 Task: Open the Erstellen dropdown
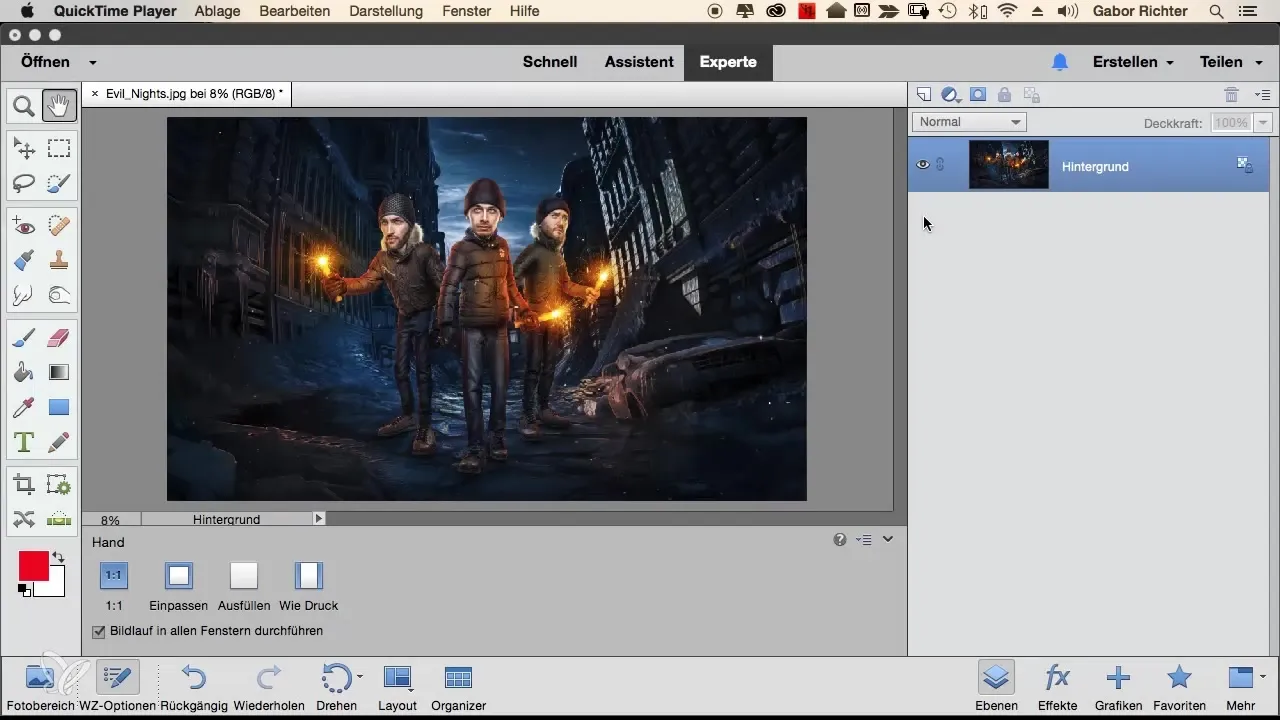(x=1133, y=62)
